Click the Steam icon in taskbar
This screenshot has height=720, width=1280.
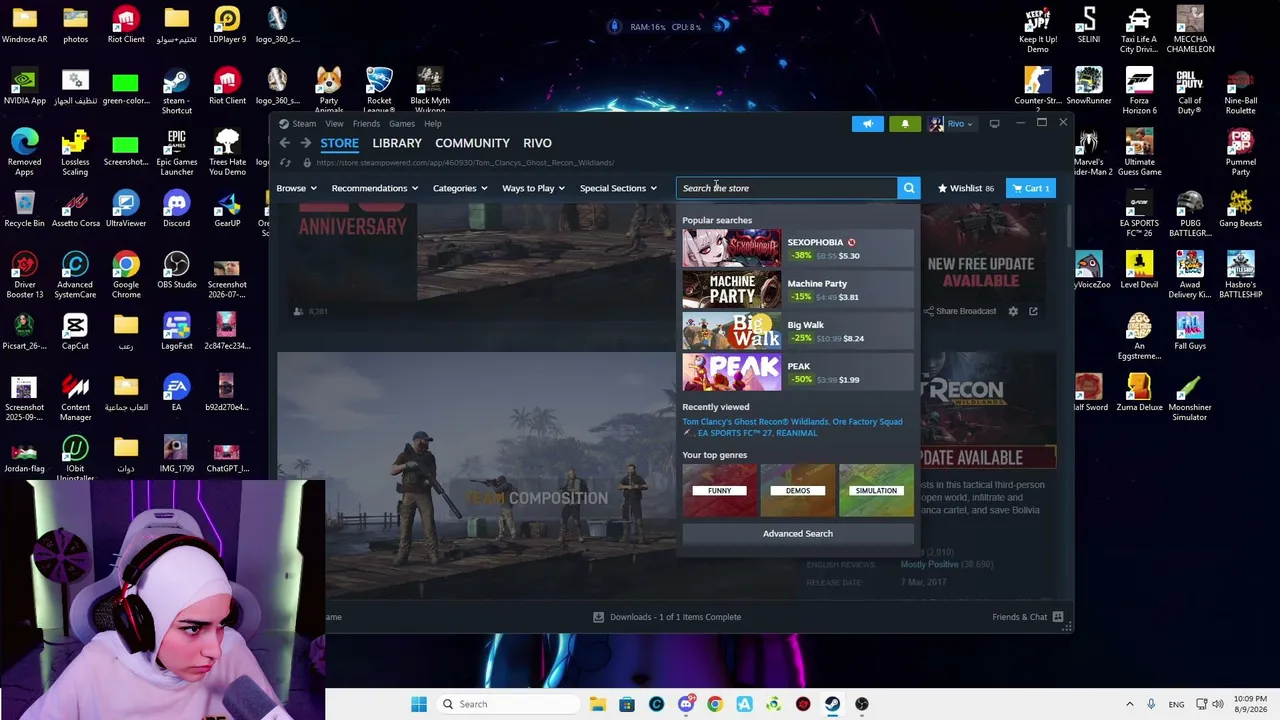click(832, 704)
